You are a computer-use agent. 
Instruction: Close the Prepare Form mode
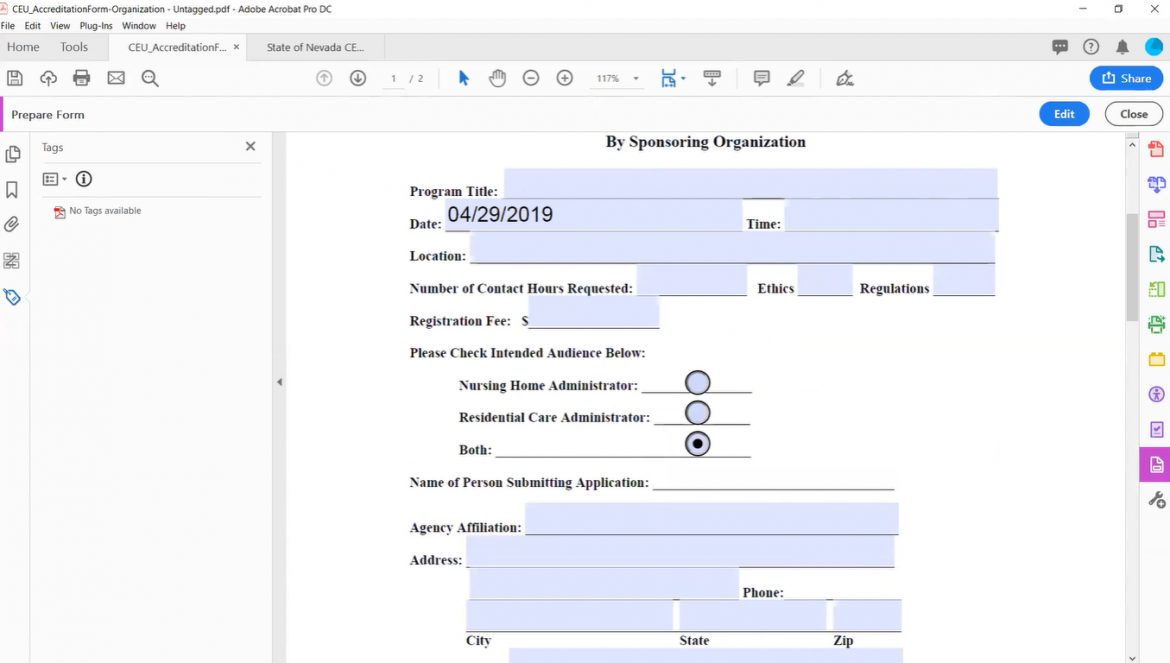(x=1132, y=113)
